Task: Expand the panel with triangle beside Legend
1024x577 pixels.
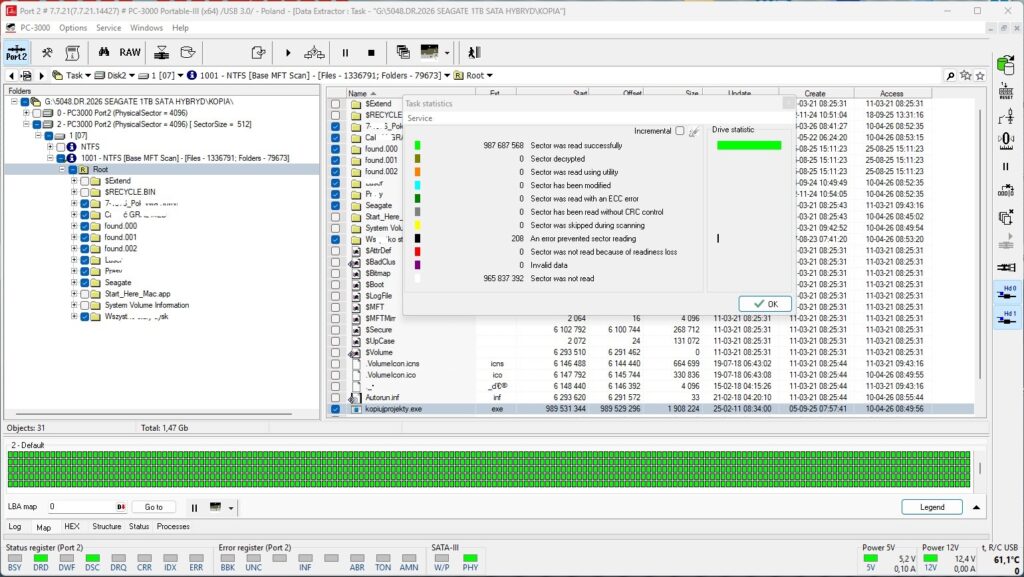Action: pos(976,507)
